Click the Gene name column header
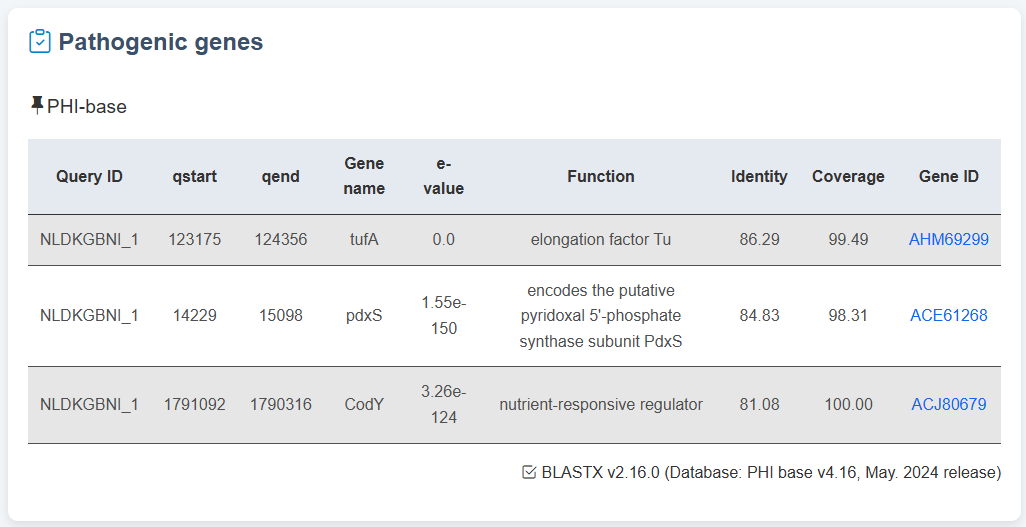Screen dimensions: 1026x527 click(364, 176)
